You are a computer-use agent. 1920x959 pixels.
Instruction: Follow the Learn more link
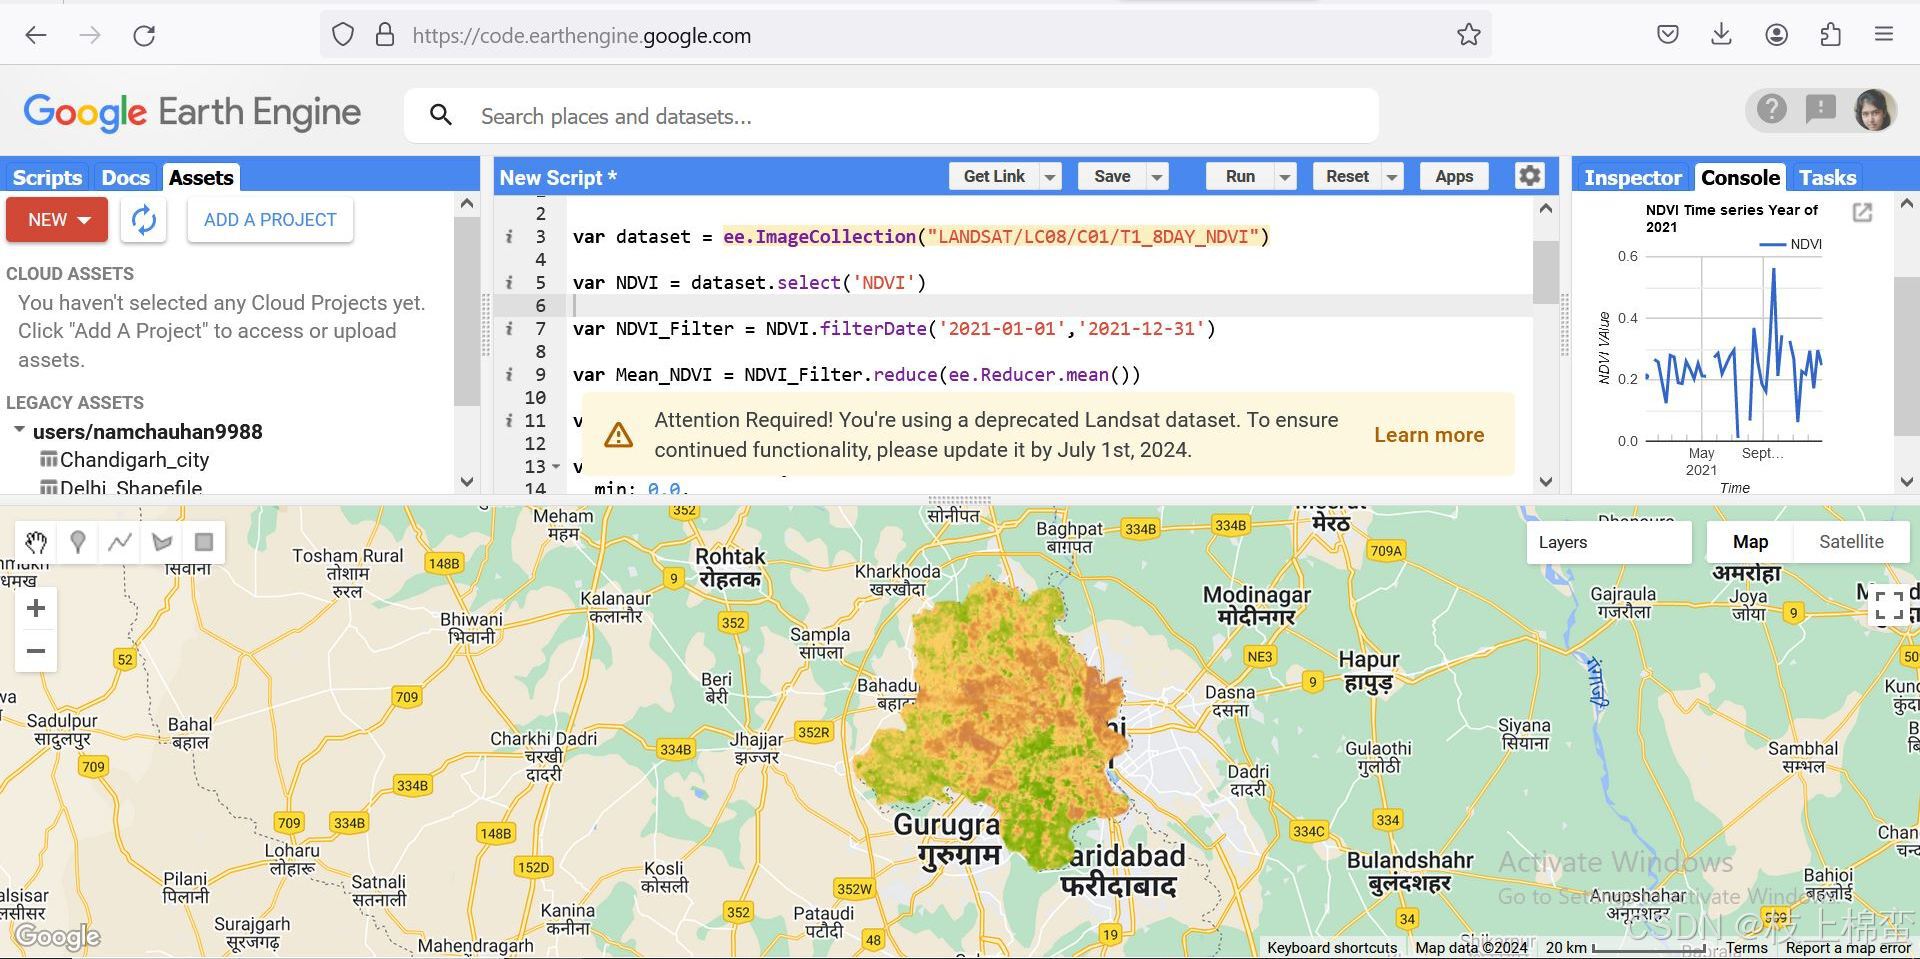click(x=1429, y=435)
